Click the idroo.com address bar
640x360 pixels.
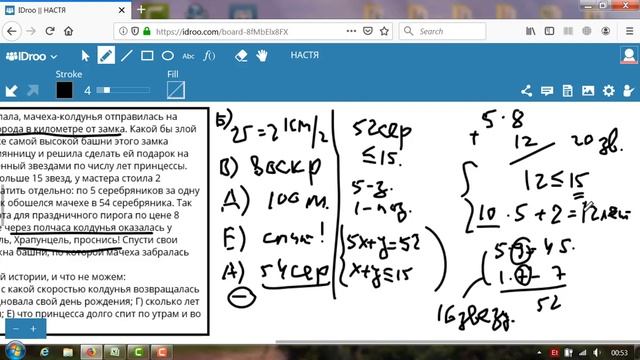(253, 31)
